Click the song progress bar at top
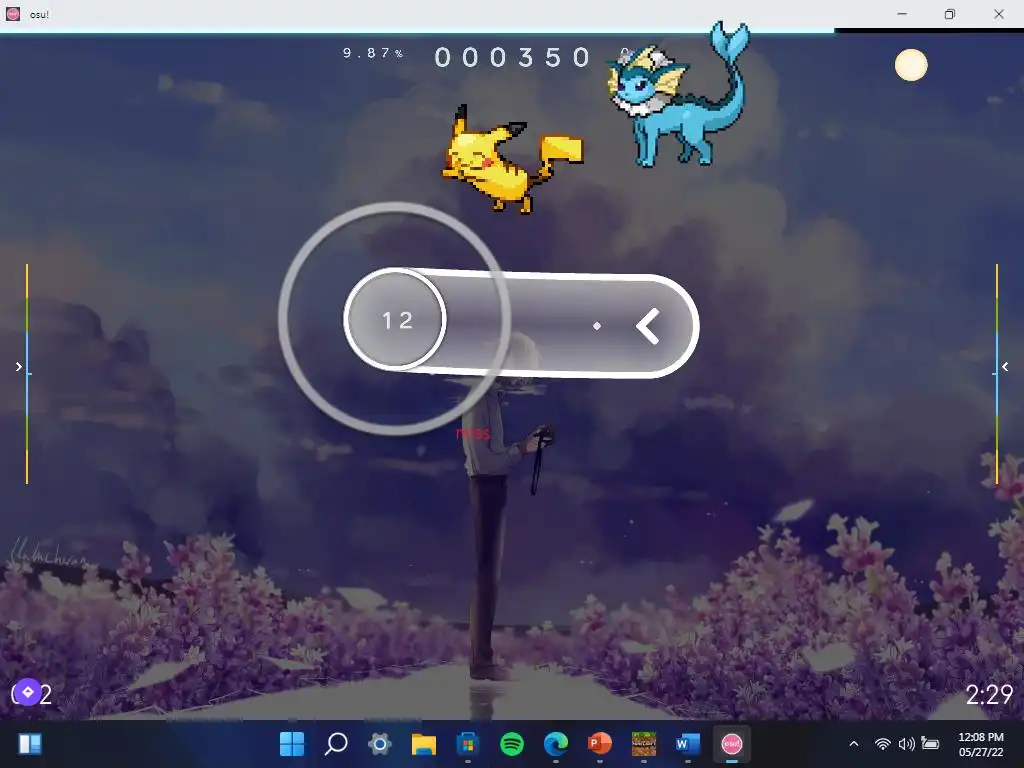Image resolution: width=1024 pixels, height=768 pixels. tap(512, 31)
